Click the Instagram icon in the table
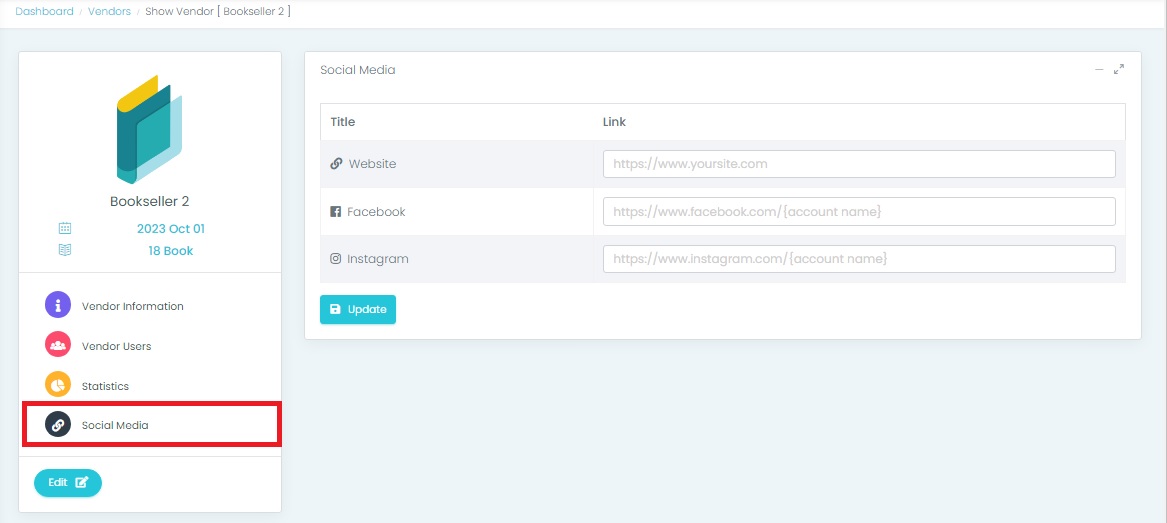This screenshot has width=1167, height=523. (336, 259)
